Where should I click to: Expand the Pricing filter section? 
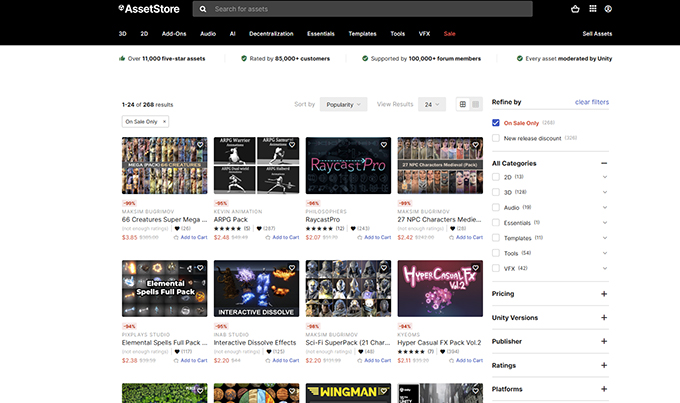604,294
